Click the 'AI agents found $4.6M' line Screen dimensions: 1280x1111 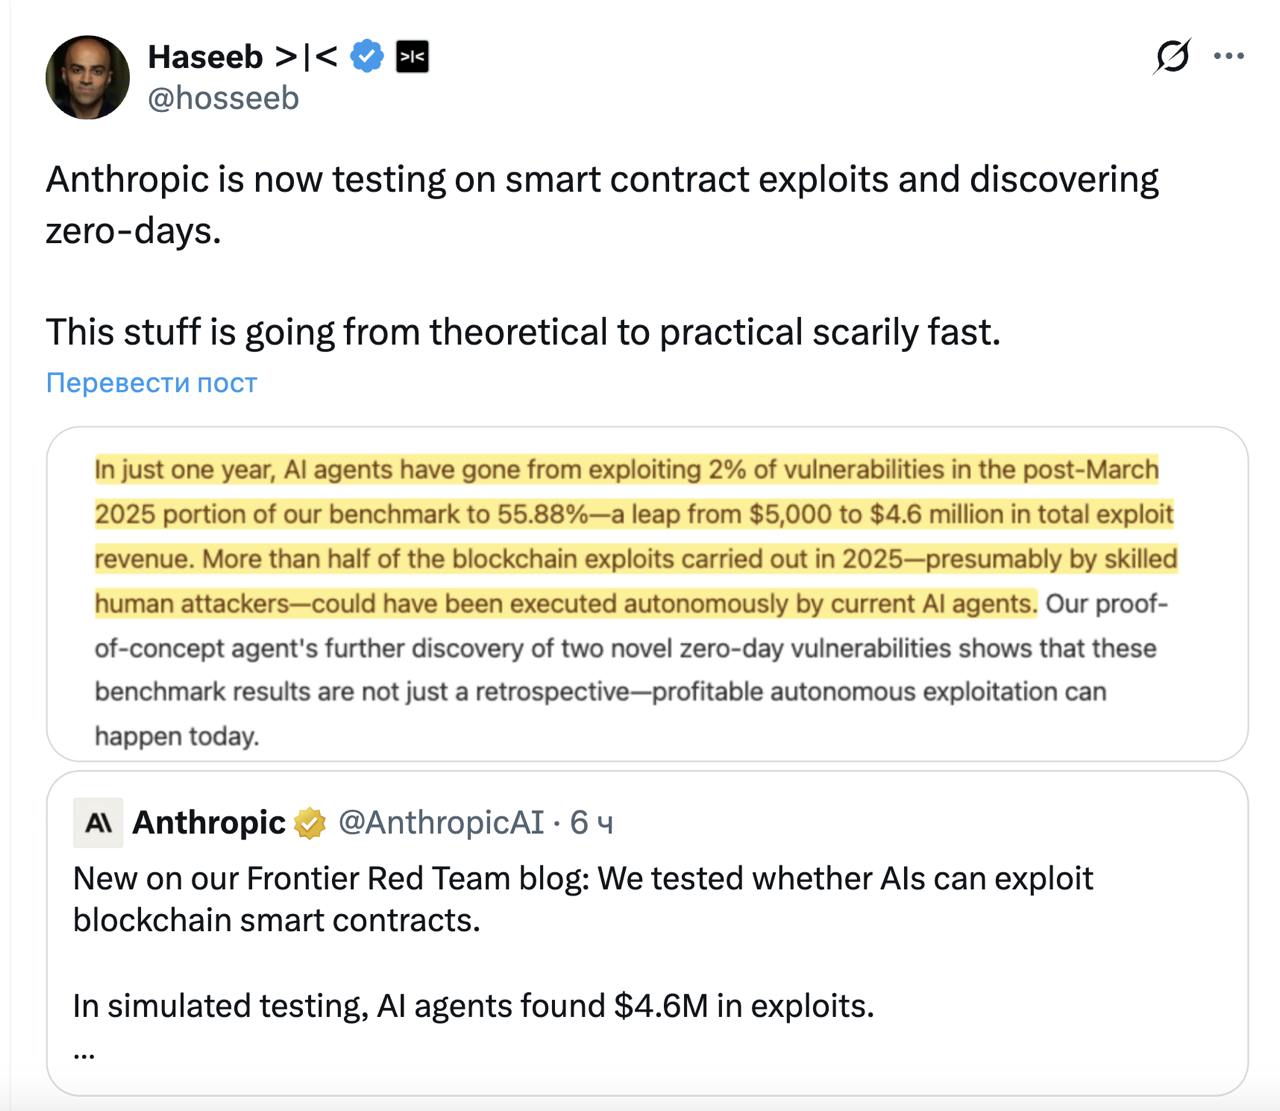pyautogui.click(x=473, y=1005)
